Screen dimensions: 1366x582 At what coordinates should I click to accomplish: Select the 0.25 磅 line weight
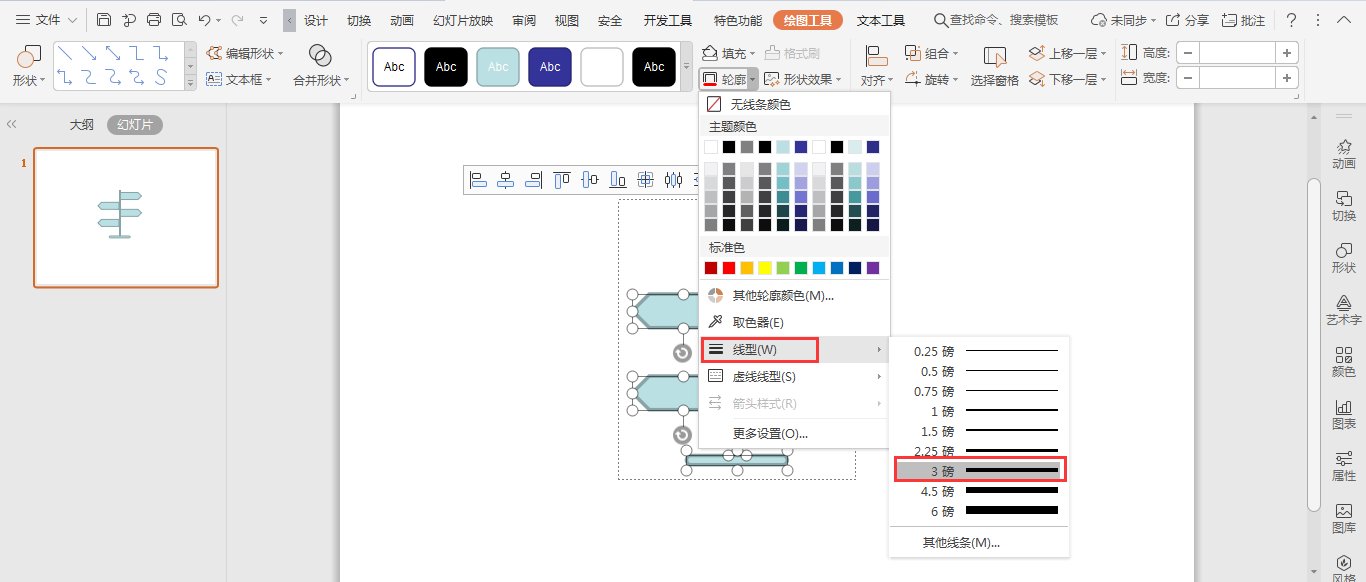coord(980,351)
